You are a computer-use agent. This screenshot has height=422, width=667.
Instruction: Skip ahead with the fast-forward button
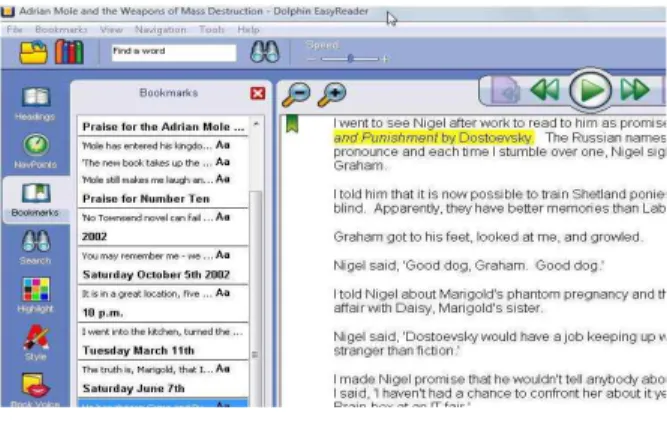tap(635, 90)
